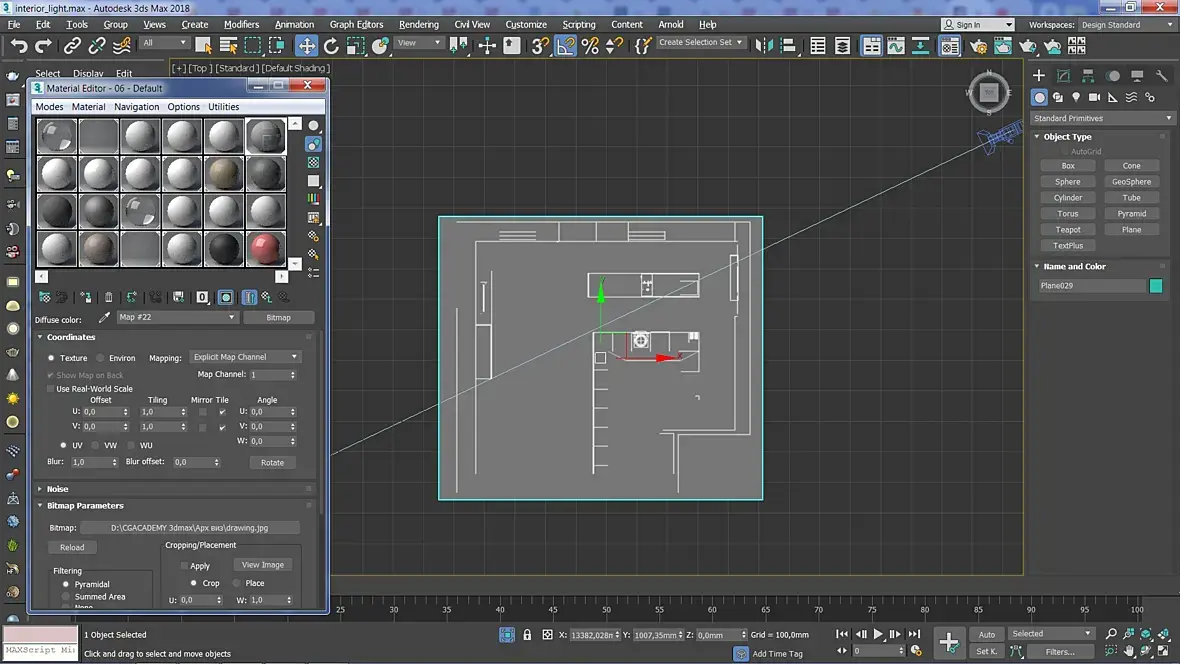Image resolution: width=1180 pixels, height=664 pixels.
Task: Select the Environ radio button
Action: click(101, 358)
